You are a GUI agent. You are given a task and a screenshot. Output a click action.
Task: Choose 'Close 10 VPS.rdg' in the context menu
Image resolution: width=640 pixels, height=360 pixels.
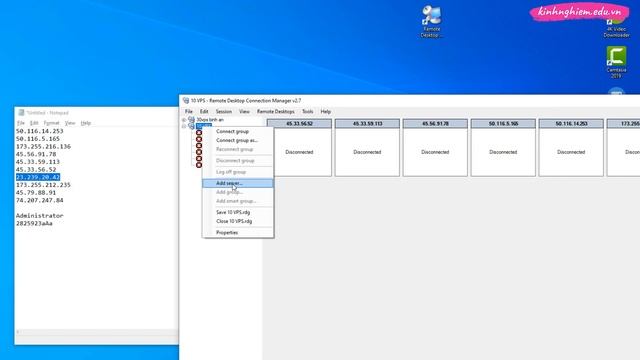coord(238,221)
